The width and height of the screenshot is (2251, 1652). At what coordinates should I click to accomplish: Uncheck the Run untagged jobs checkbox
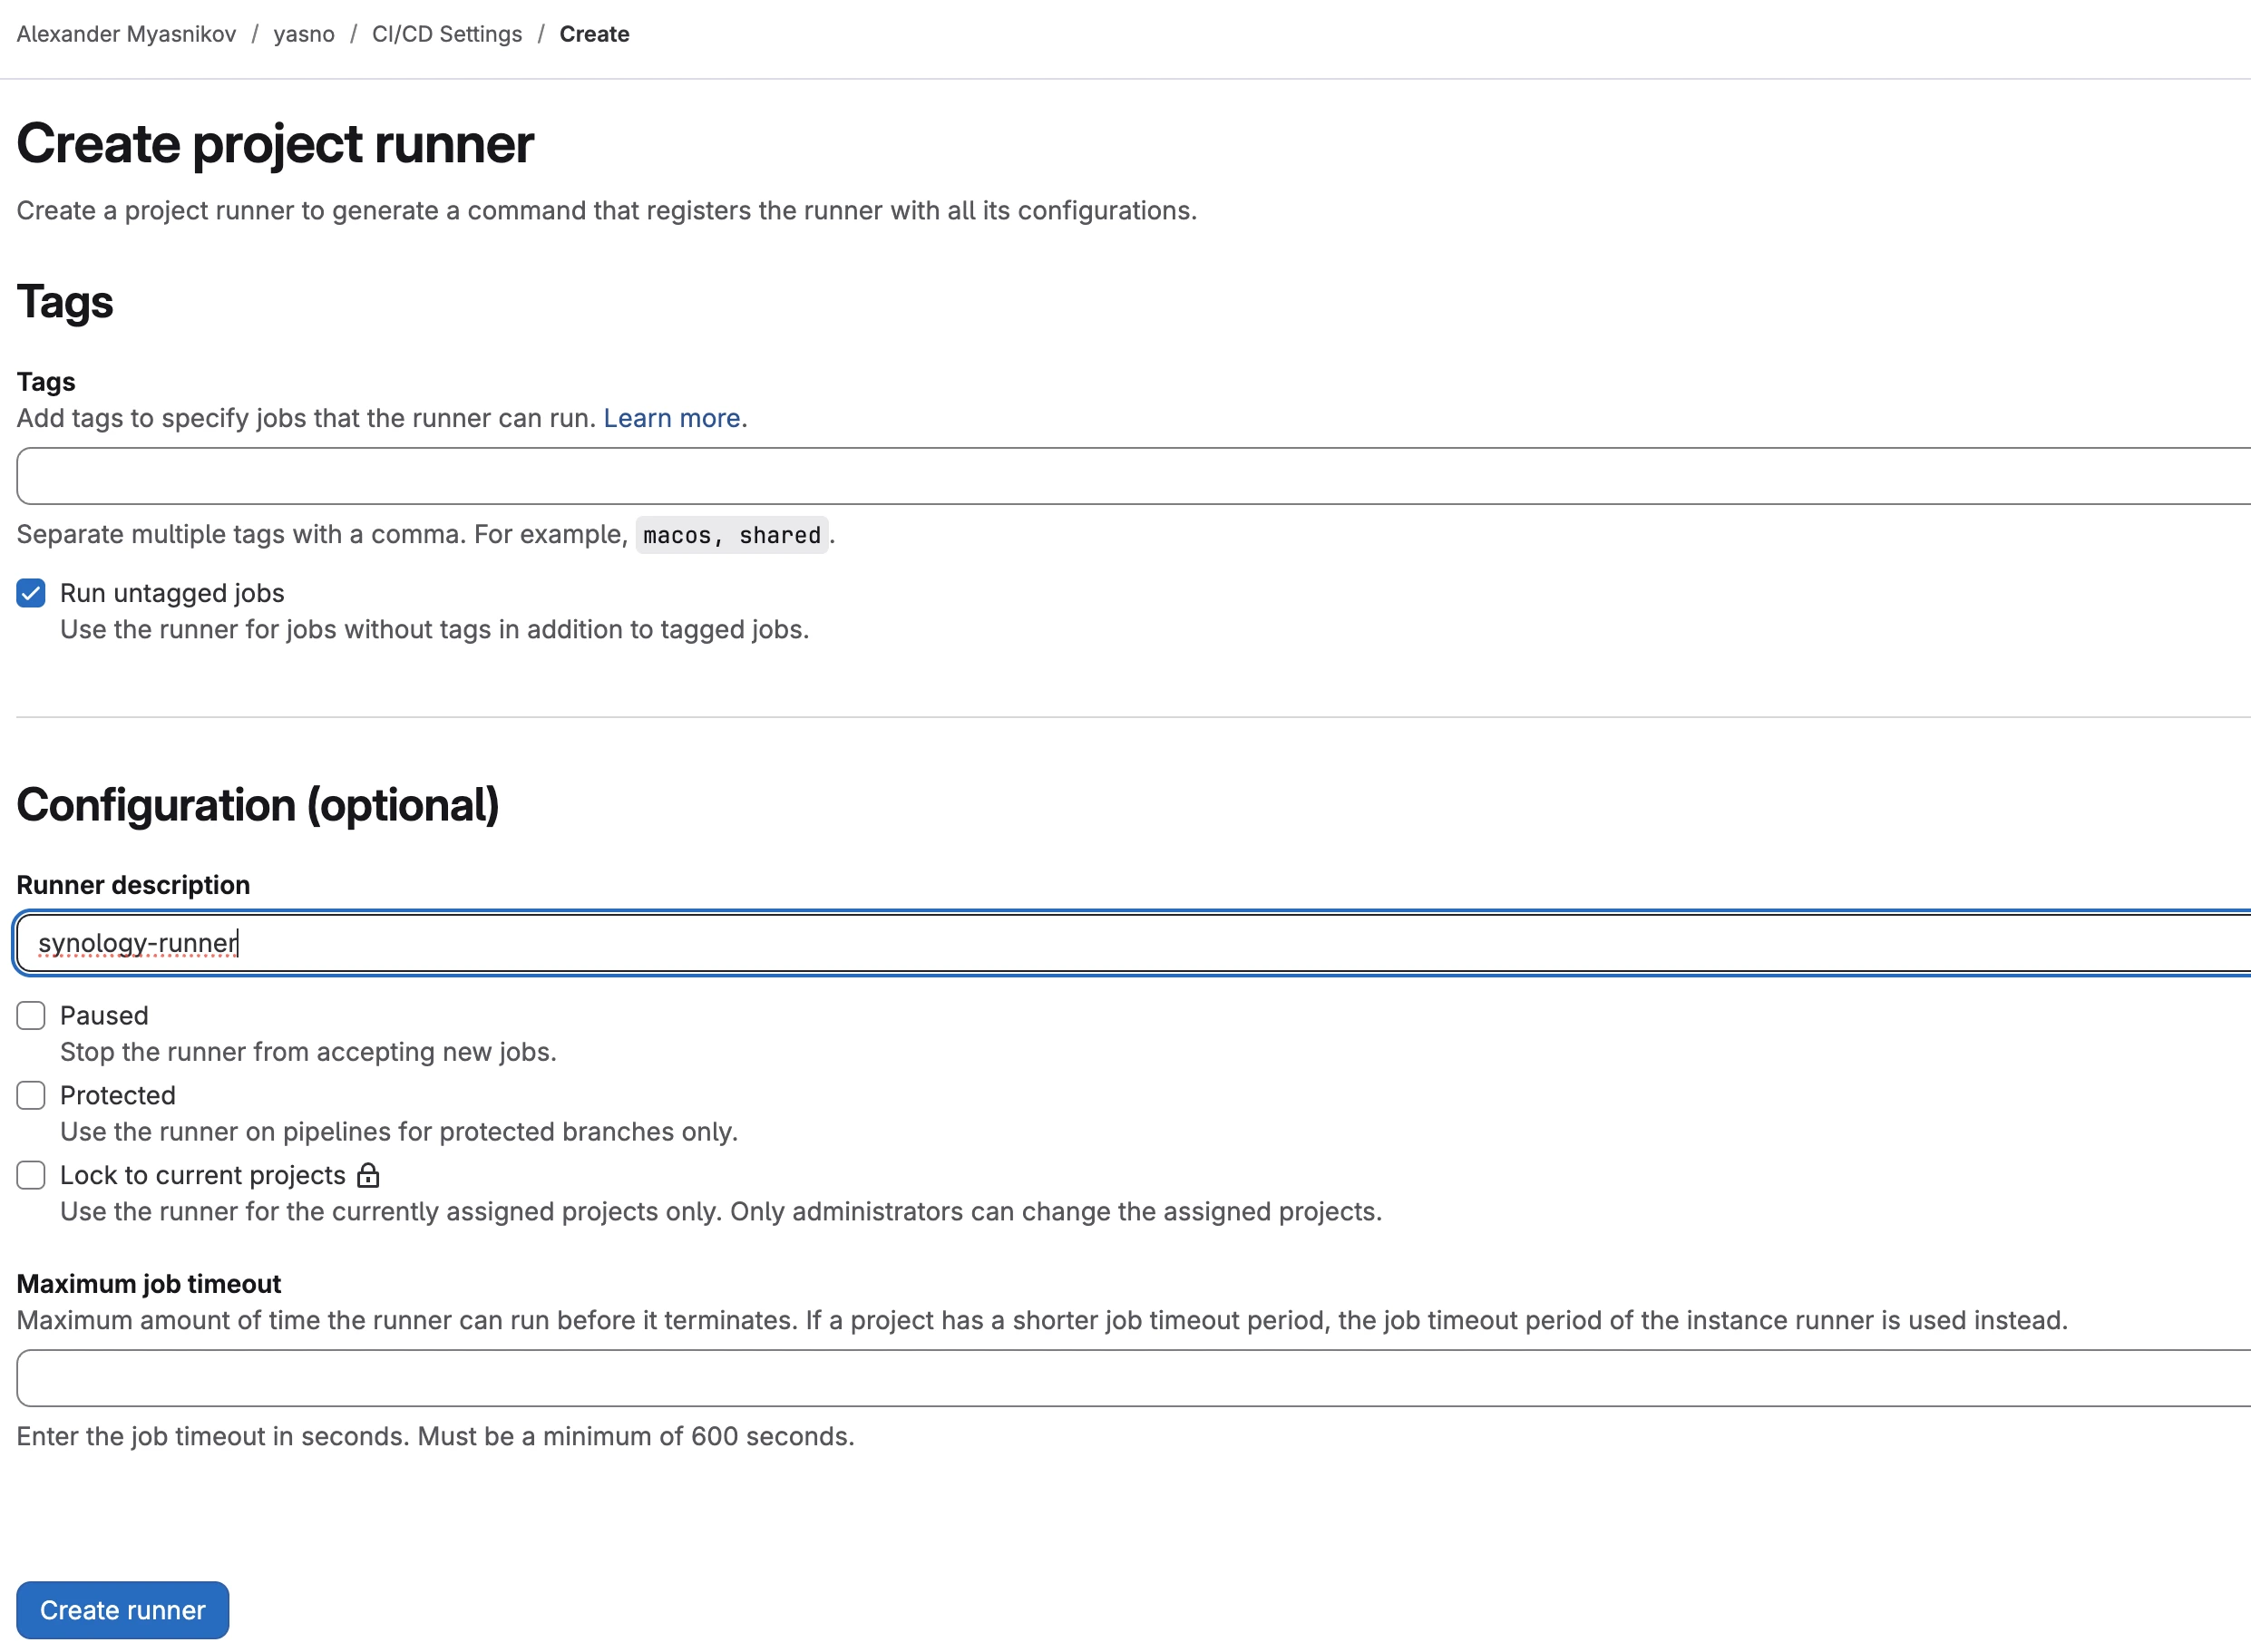[x=31, y=593]
